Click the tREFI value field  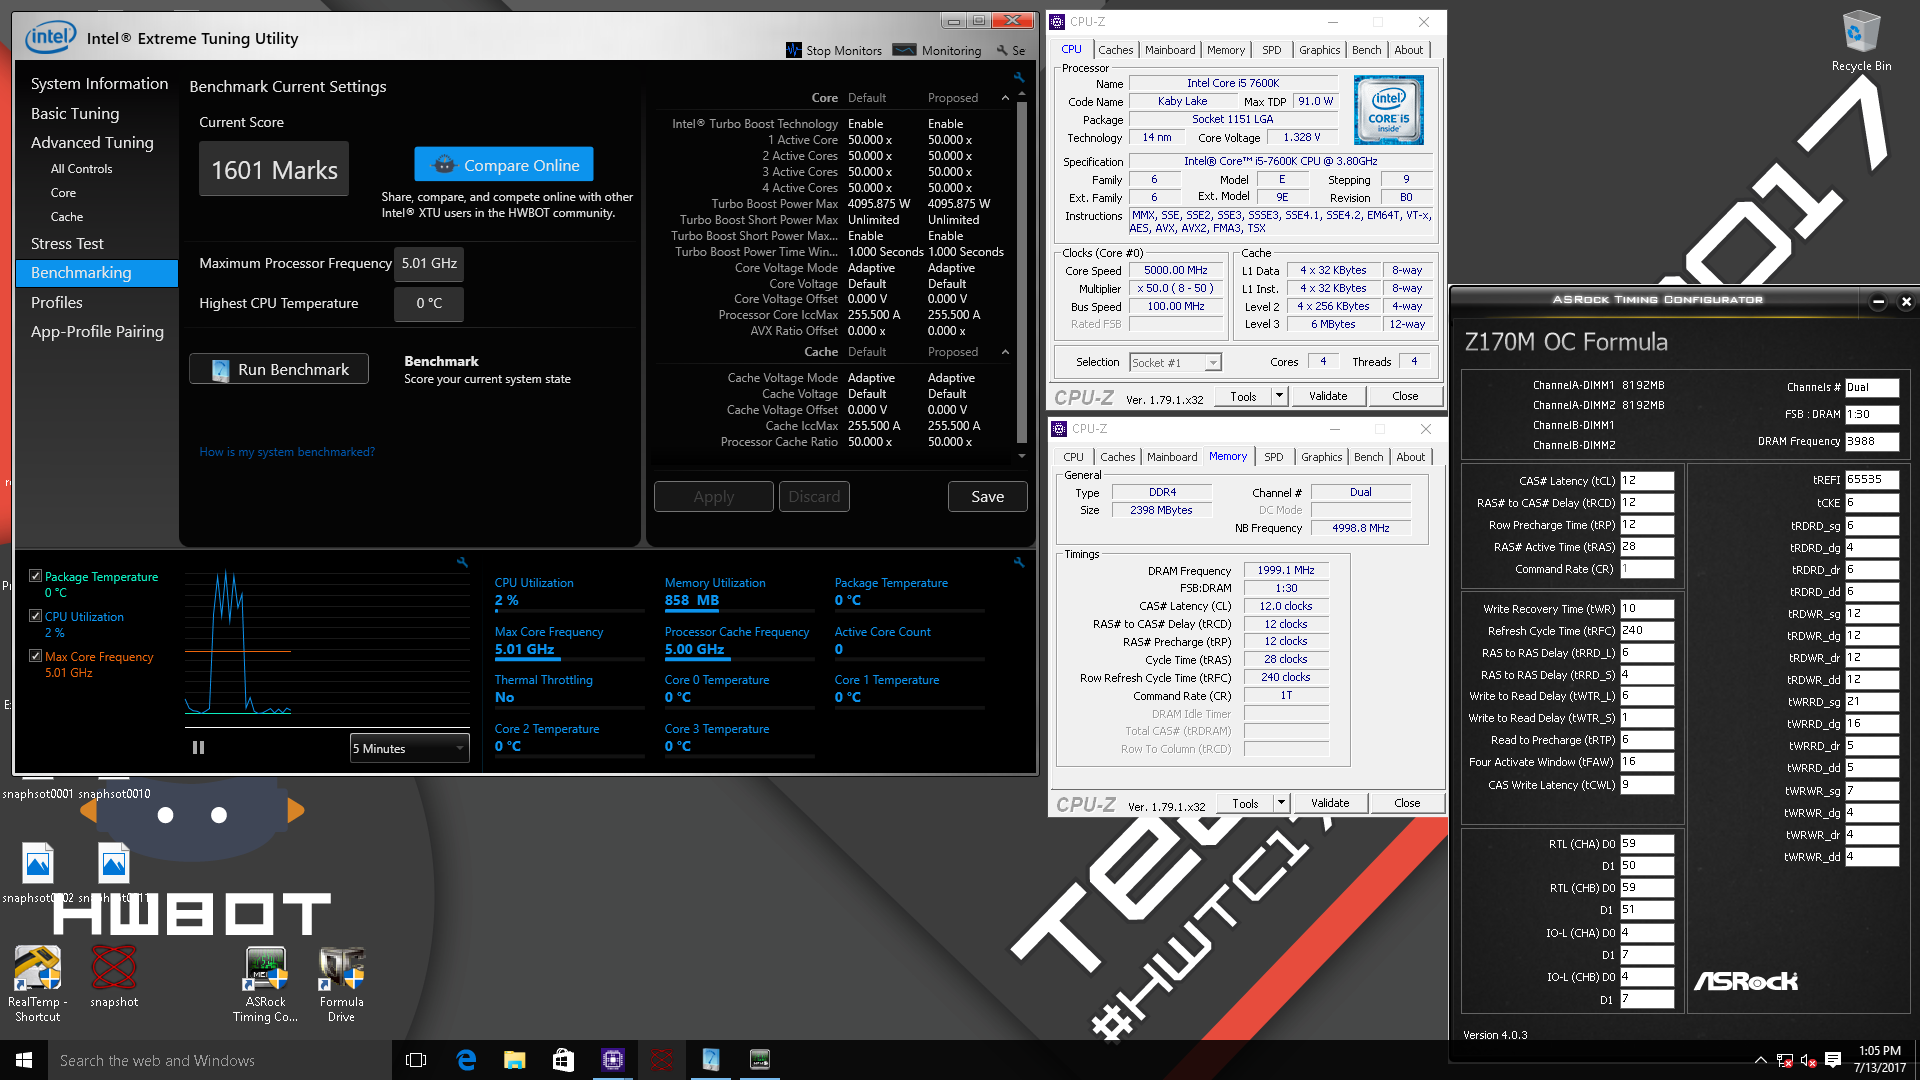pyautogui.click(x=1871, y=480)
